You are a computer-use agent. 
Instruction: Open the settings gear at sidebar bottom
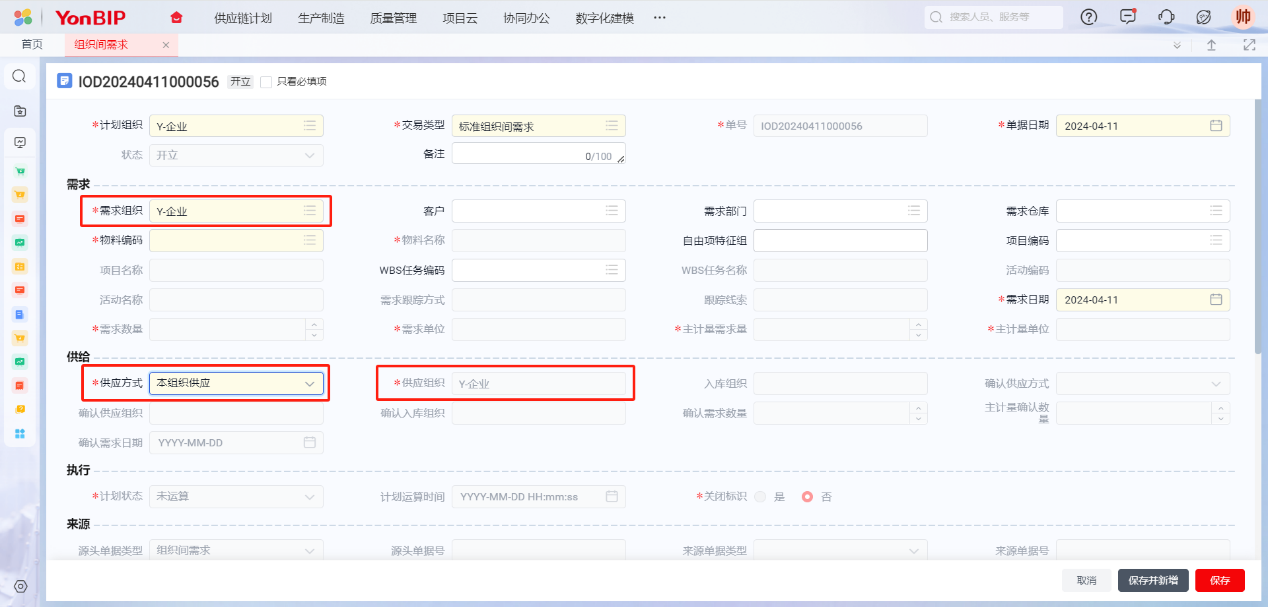(20, 586)
